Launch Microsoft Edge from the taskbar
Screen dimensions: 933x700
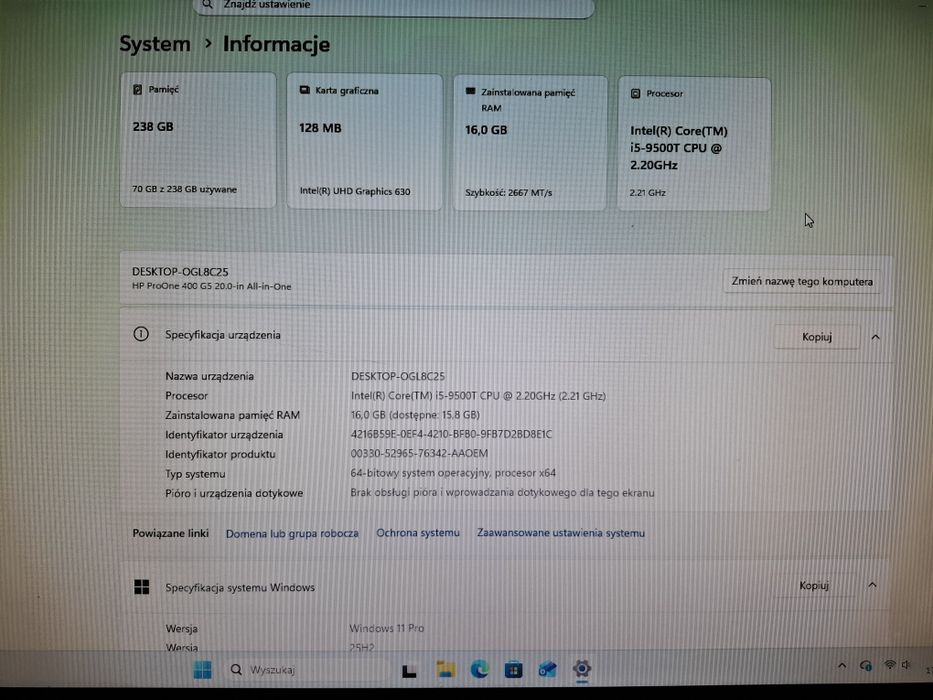click(x=480, y=669)
